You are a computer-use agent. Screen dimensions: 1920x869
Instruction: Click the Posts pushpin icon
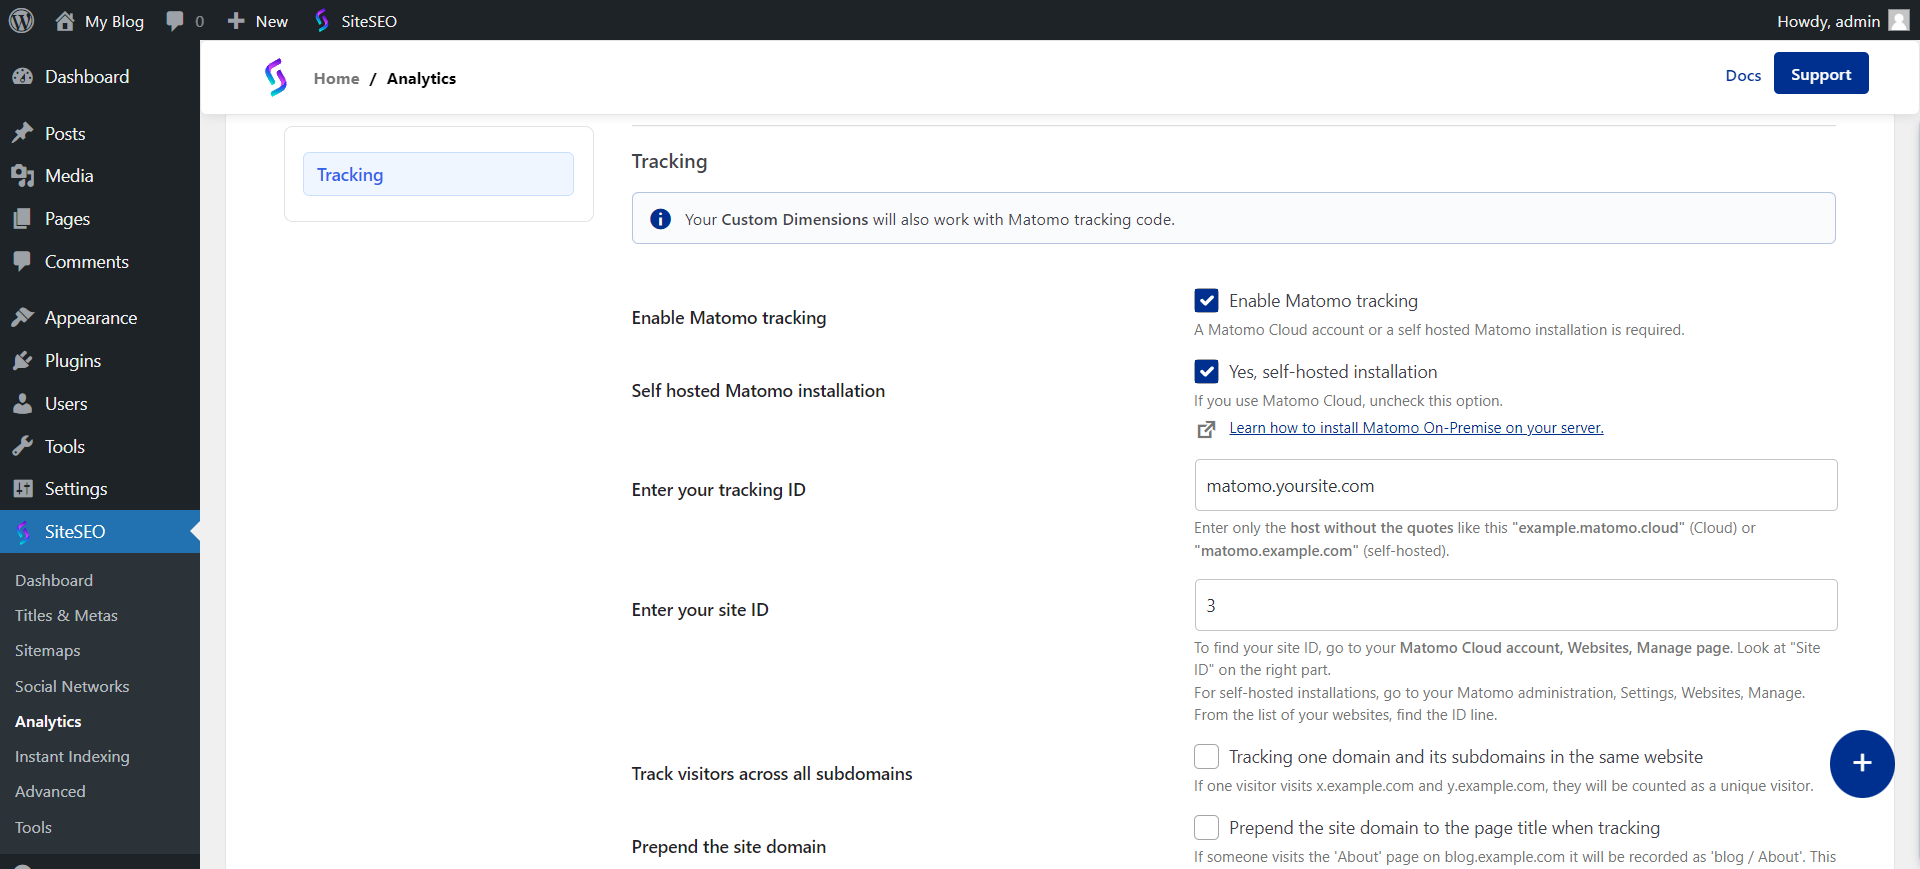pyautogui.click(x=23, y=133)
